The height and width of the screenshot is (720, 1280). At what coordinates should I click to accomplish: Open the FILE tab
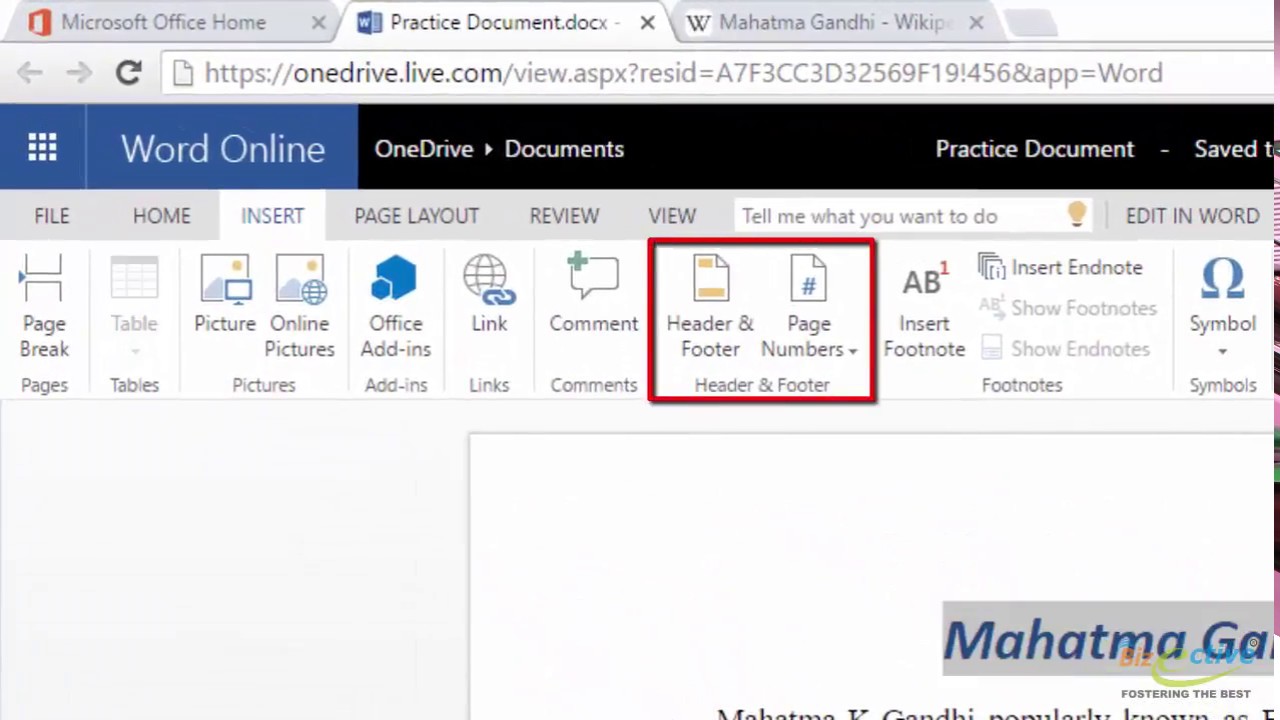coord(52,216)
